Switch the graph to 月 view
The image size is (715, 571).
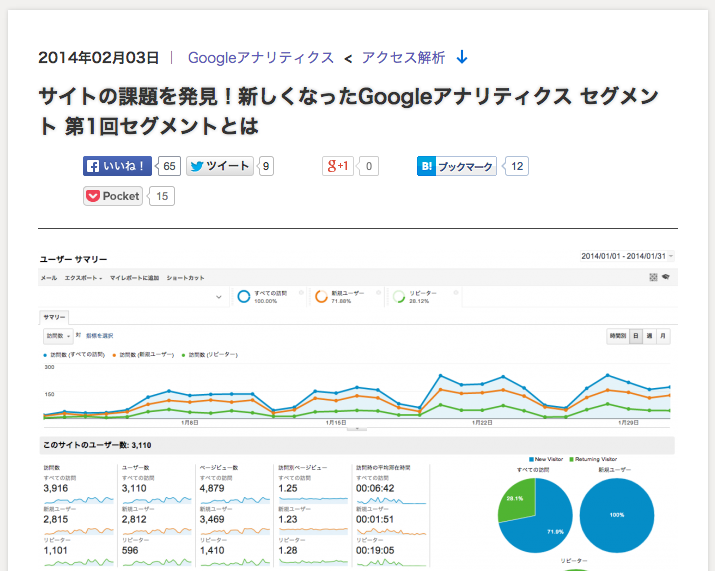663,336
